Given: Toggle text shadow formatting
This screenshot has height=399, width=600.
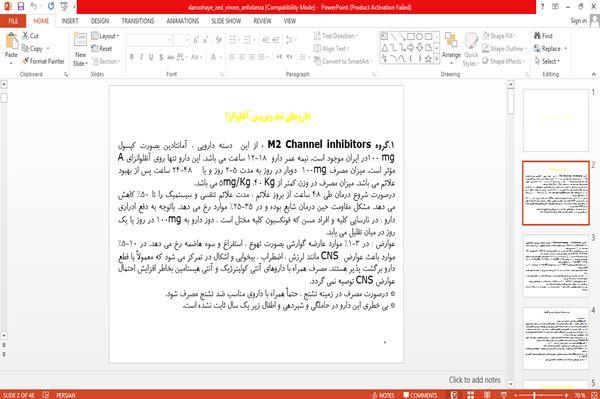Looking at the screenshot, I should pyautogui.click(x=161, y=57).
